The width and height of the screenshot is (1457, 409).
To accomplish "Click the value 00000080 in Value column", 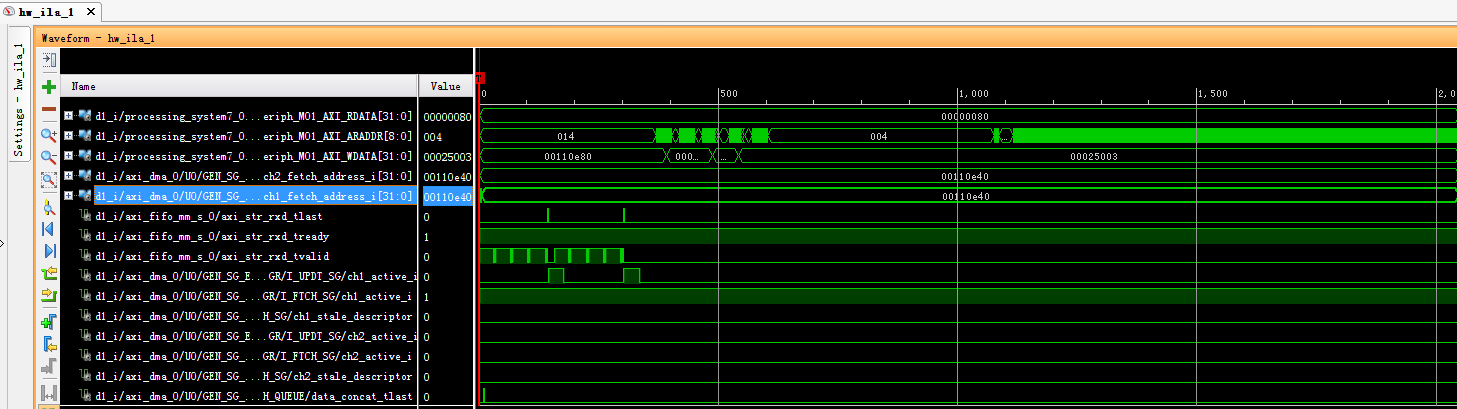I will click(x=445, y=116).
